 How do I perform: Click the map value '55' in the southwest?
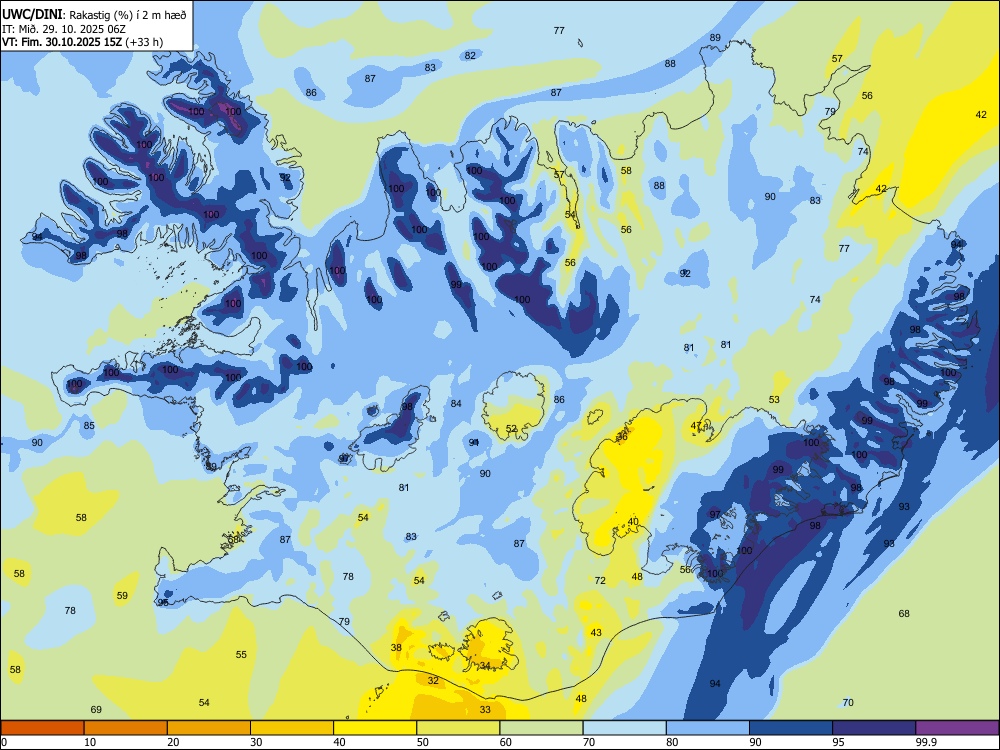241,654
